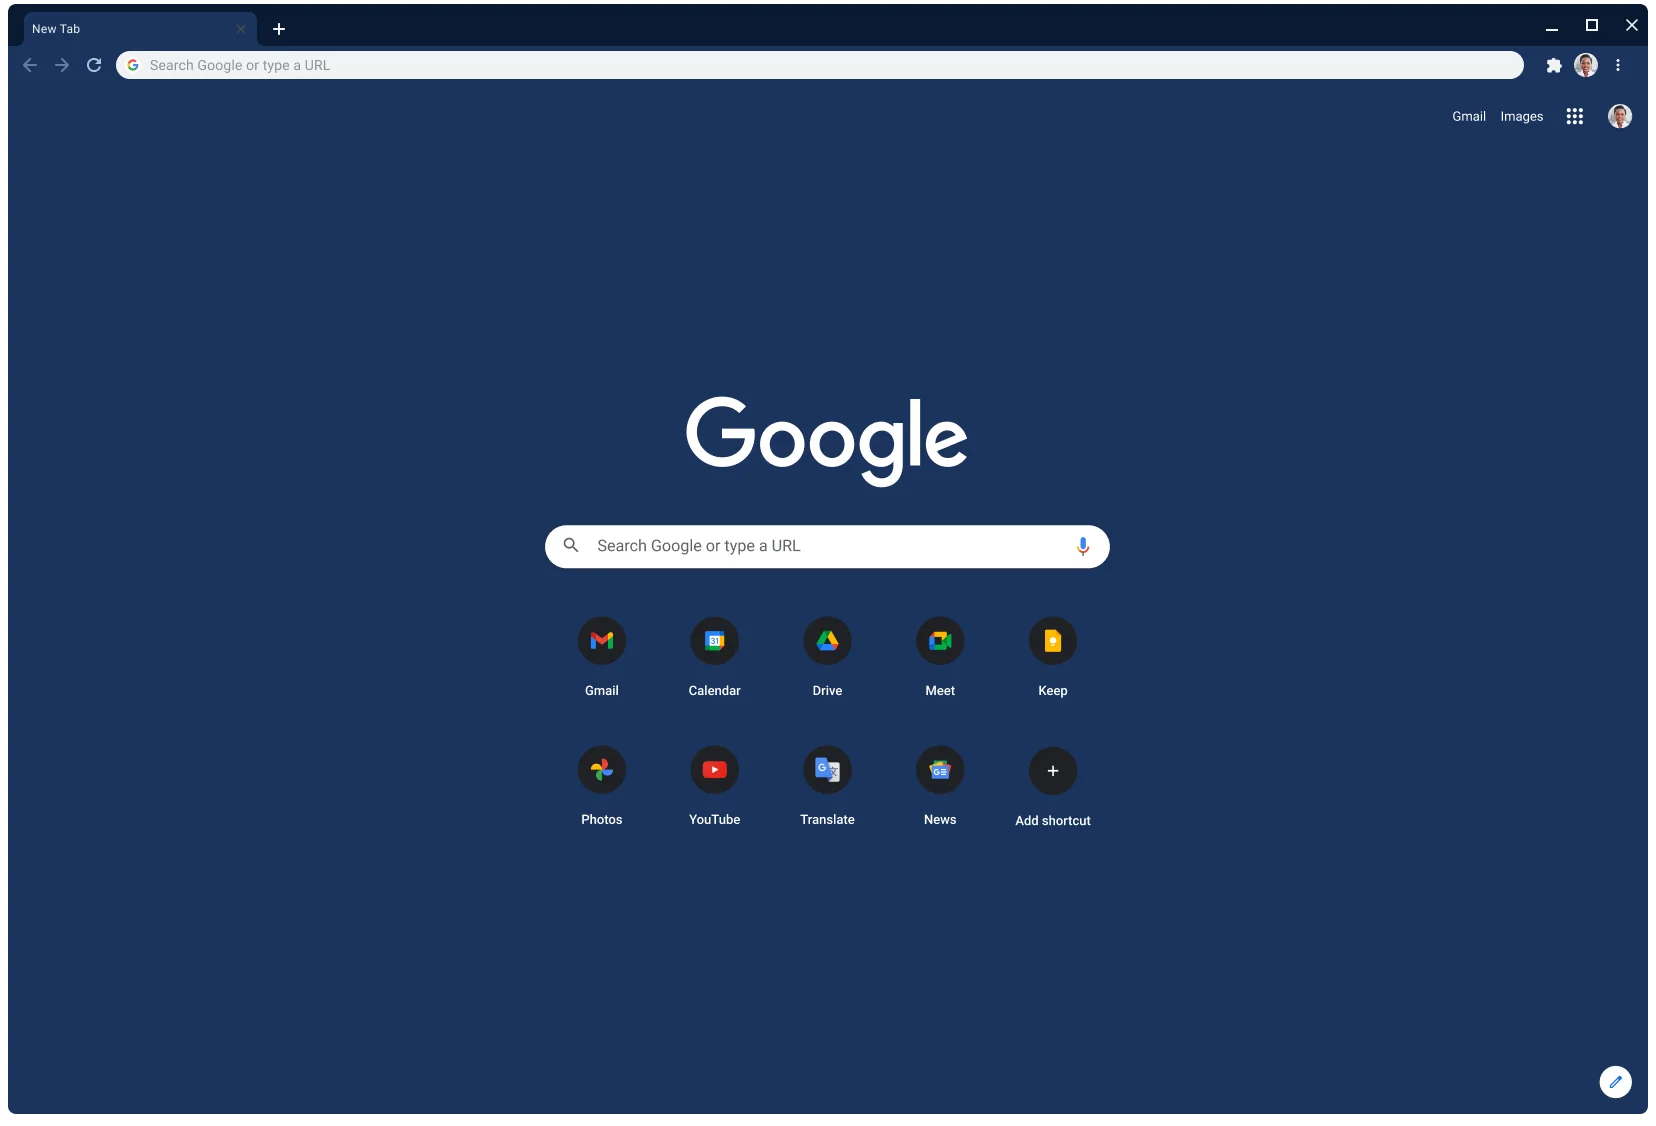Open the Keep shortcut

(x=1052, y=641)
